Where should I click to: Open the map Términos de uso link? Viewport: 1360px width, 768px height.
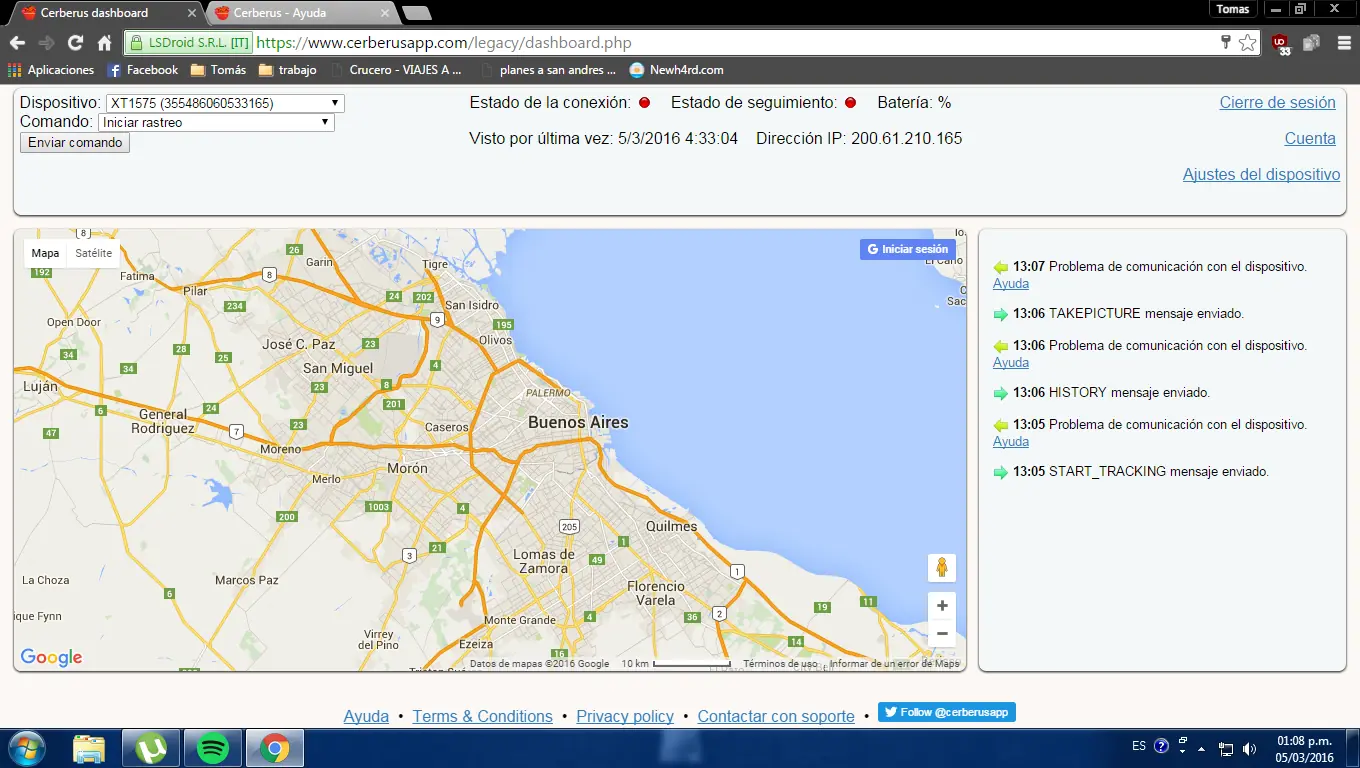pyautogui.click(x=780, y=663)
